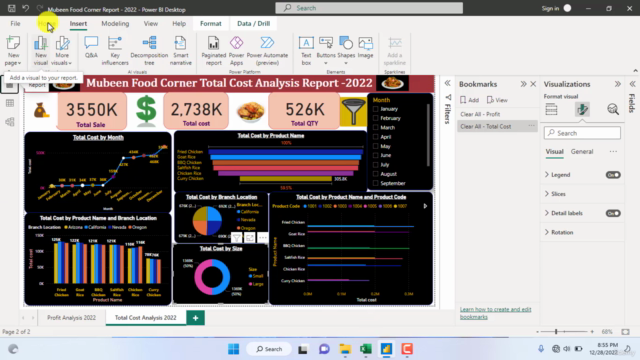Insert Power Automate visual

[x=267, y=51]
